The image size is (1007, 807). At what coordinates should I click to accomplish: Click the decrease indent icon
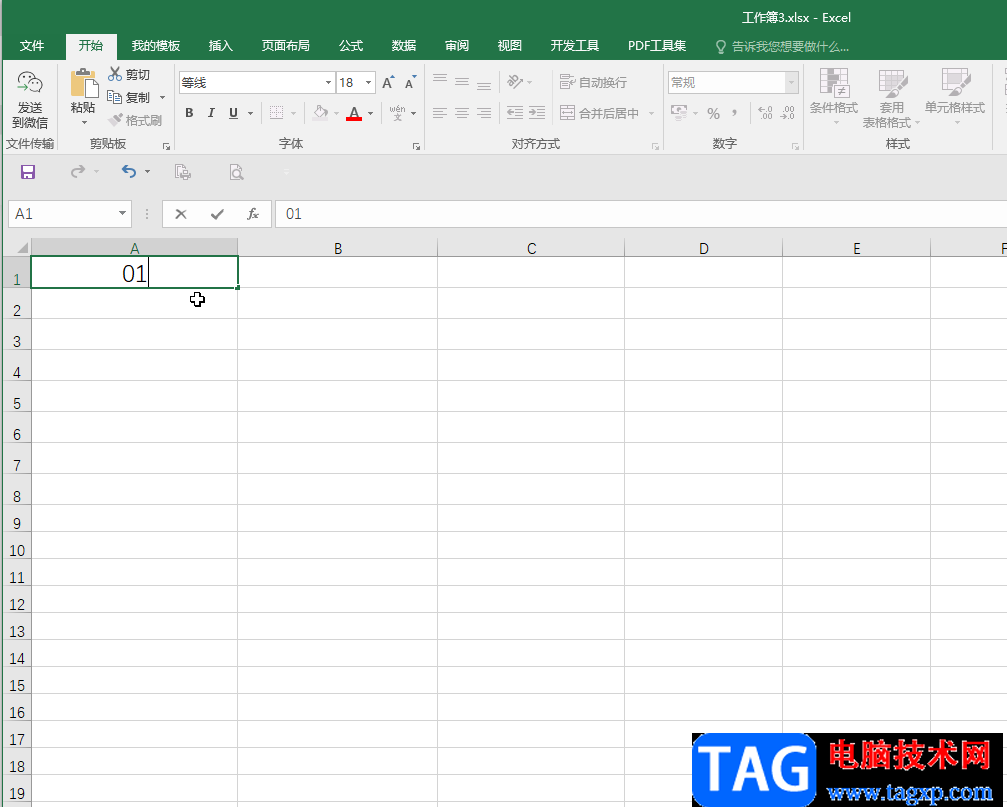(x=515, y=113)
